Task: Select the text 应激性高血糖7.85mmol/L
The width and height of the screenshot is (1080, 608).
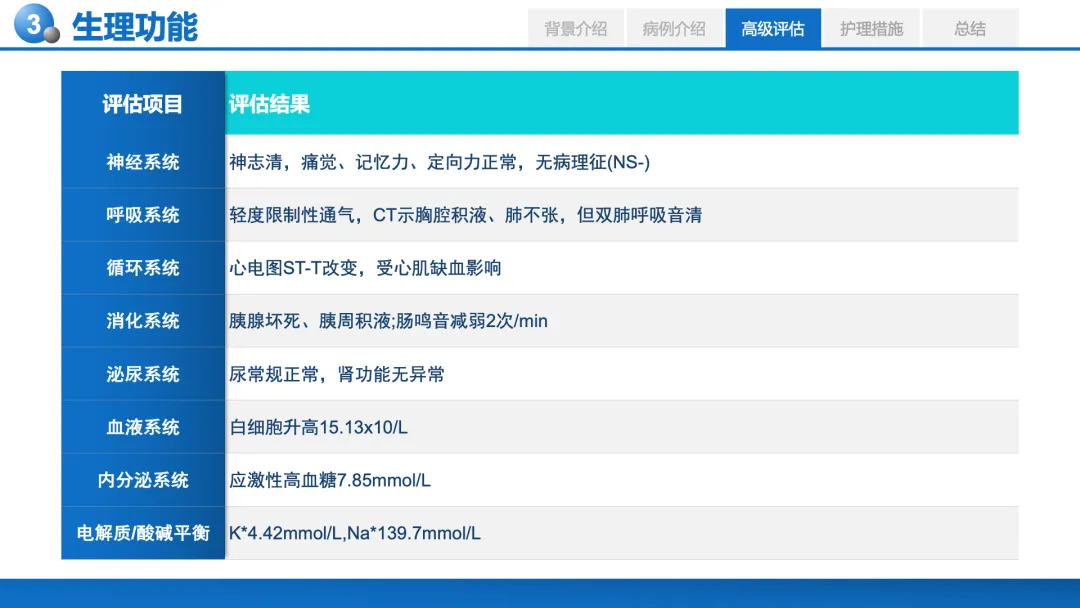Action: coord(330,481)
